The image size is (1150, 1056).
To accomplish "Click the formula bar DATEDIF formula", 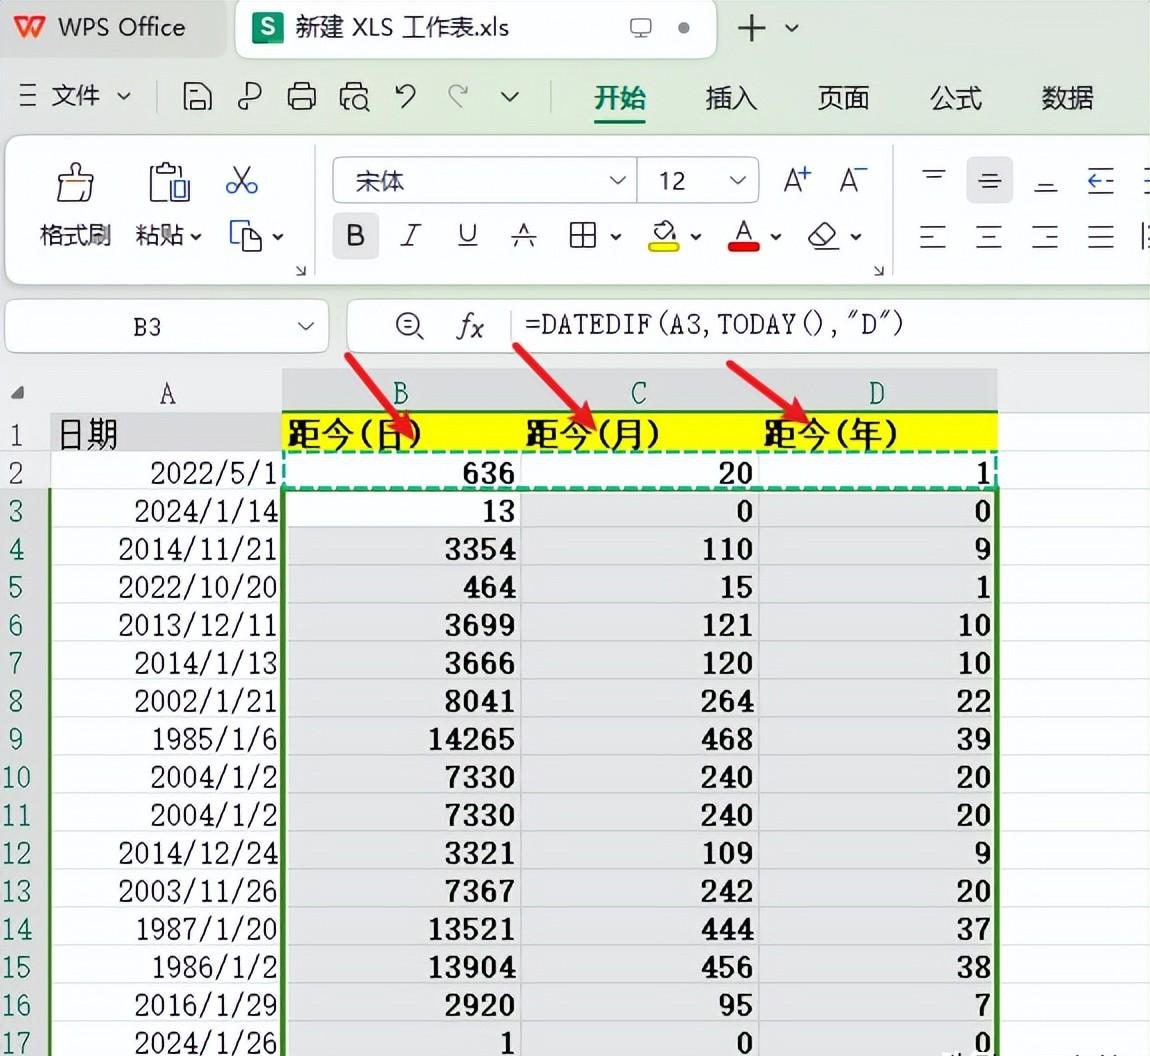I will coord(713,323).
